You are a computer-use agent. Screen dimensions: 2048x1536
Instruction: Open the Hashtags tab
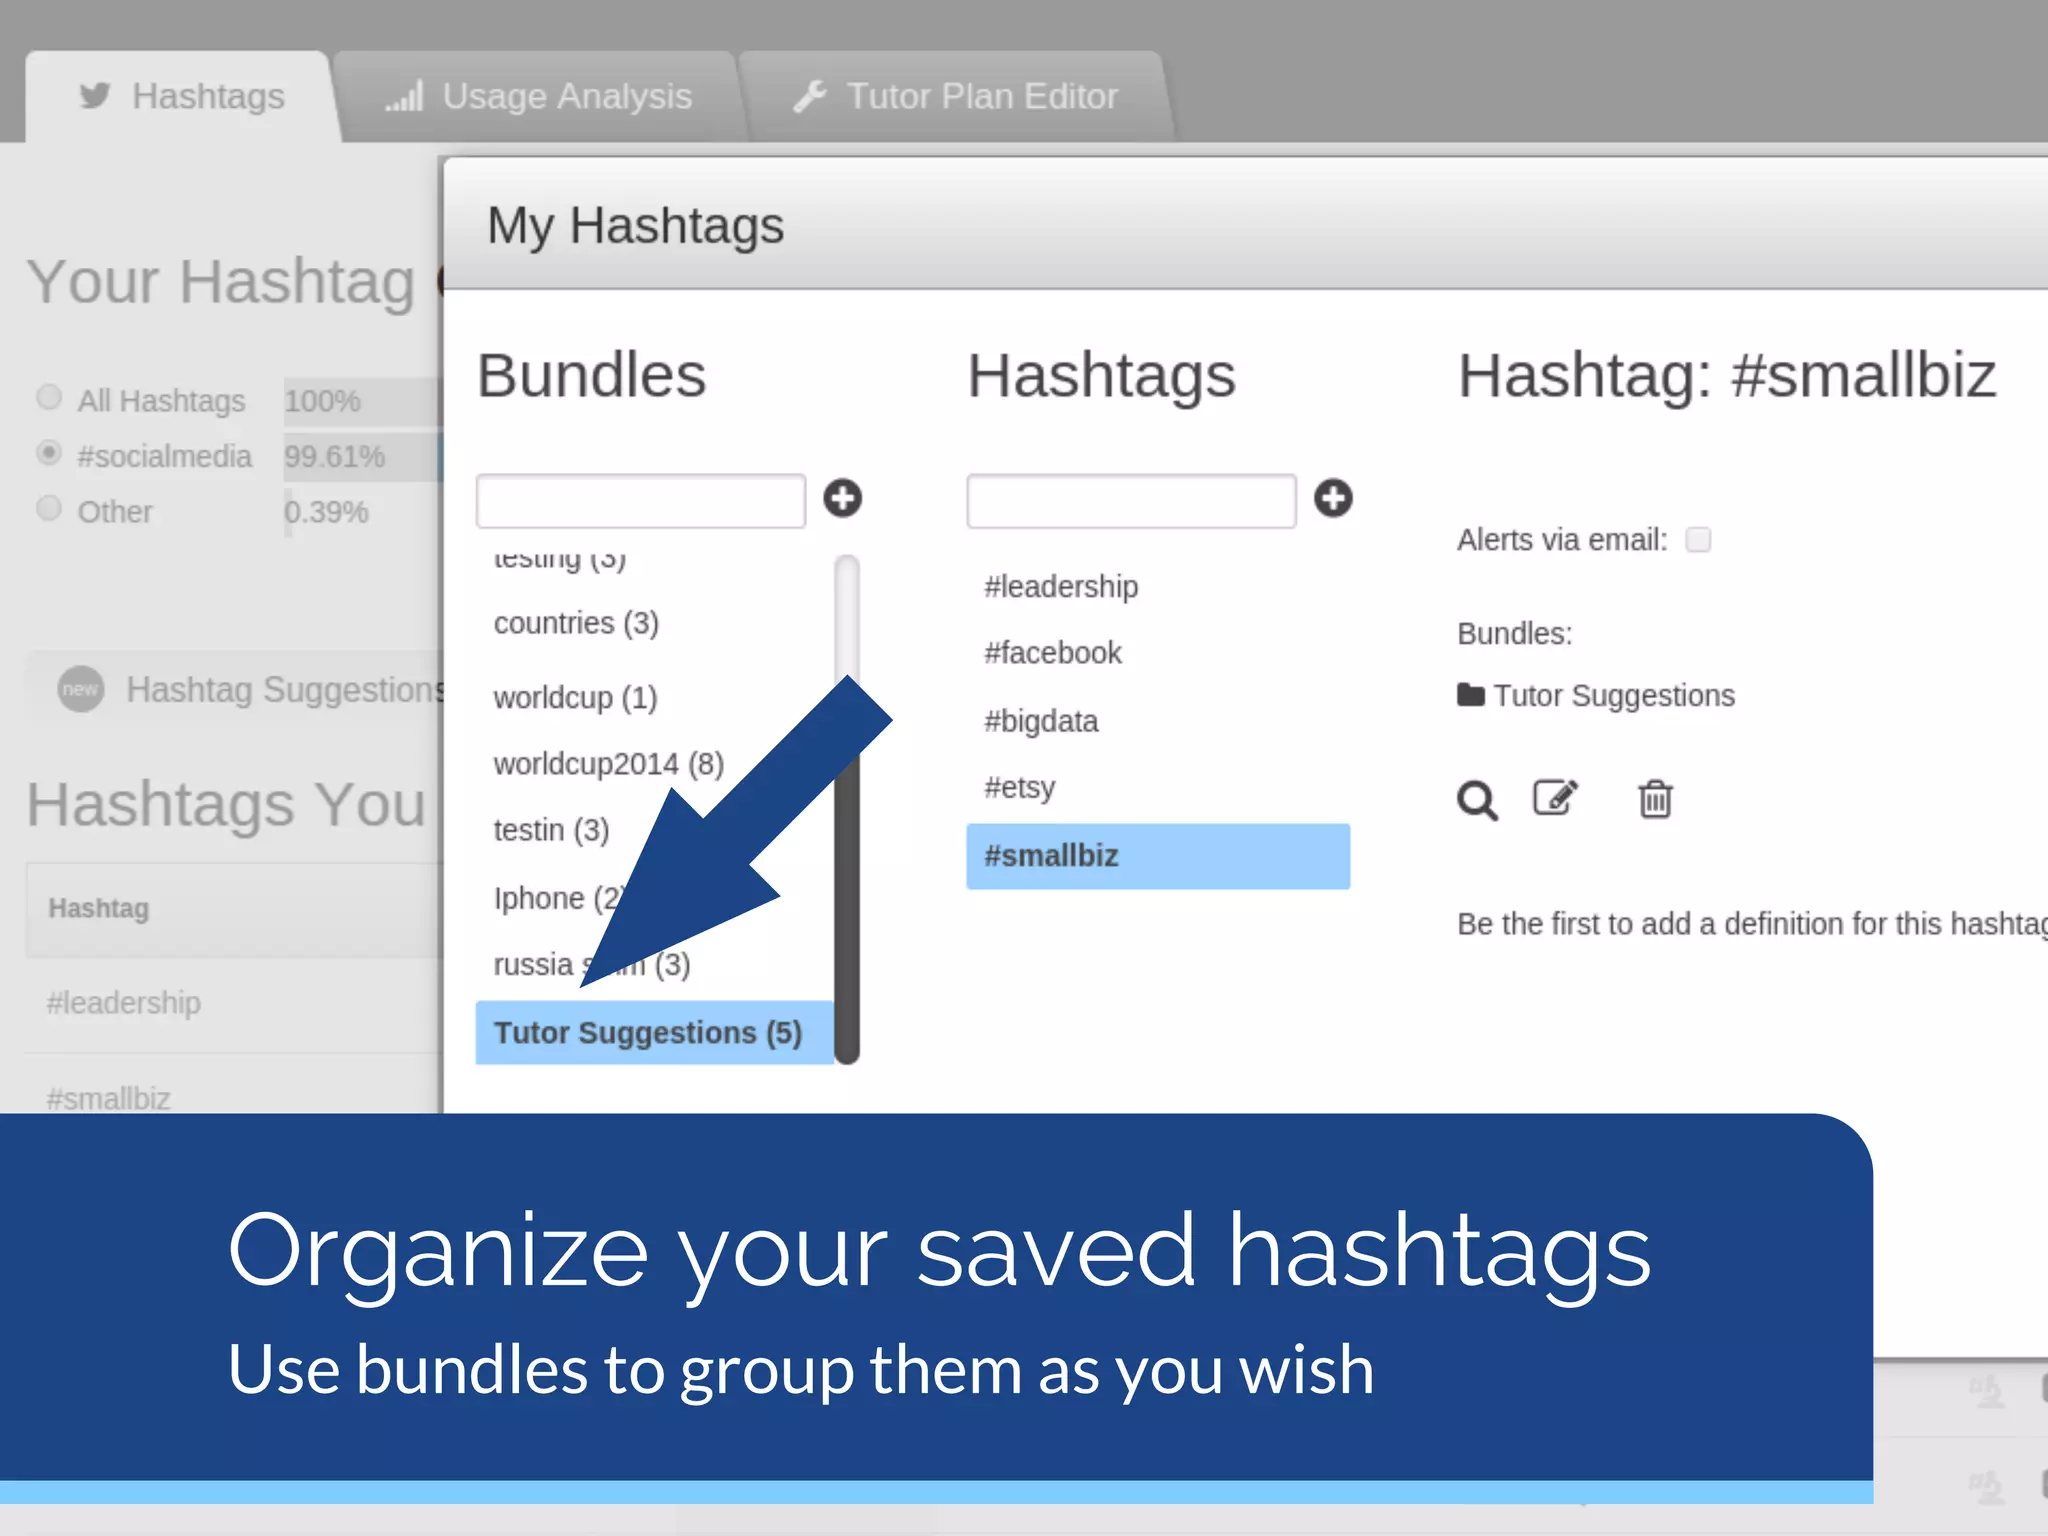click(x=182, y=97)
